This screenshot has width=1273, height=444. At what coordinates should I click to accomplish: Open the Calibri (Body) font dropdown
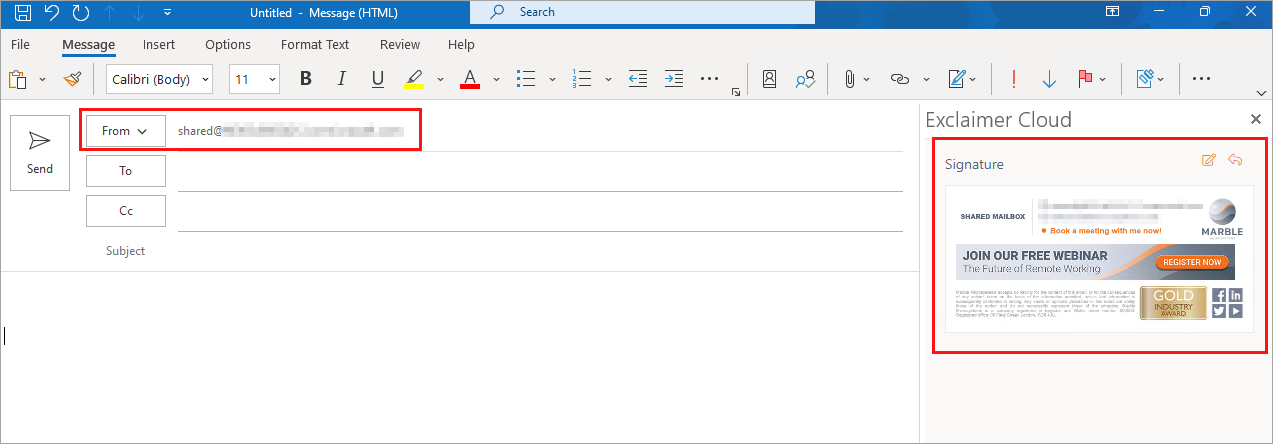160,79
